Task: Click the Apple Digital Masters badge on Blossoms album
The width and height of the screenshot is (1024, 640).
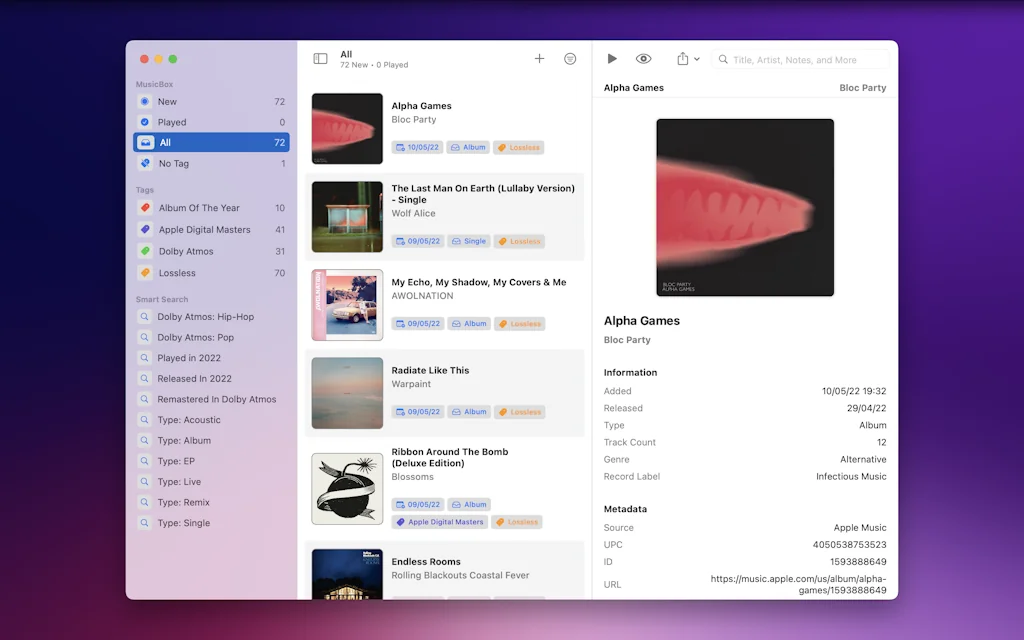Action: [x=440, y=521]
